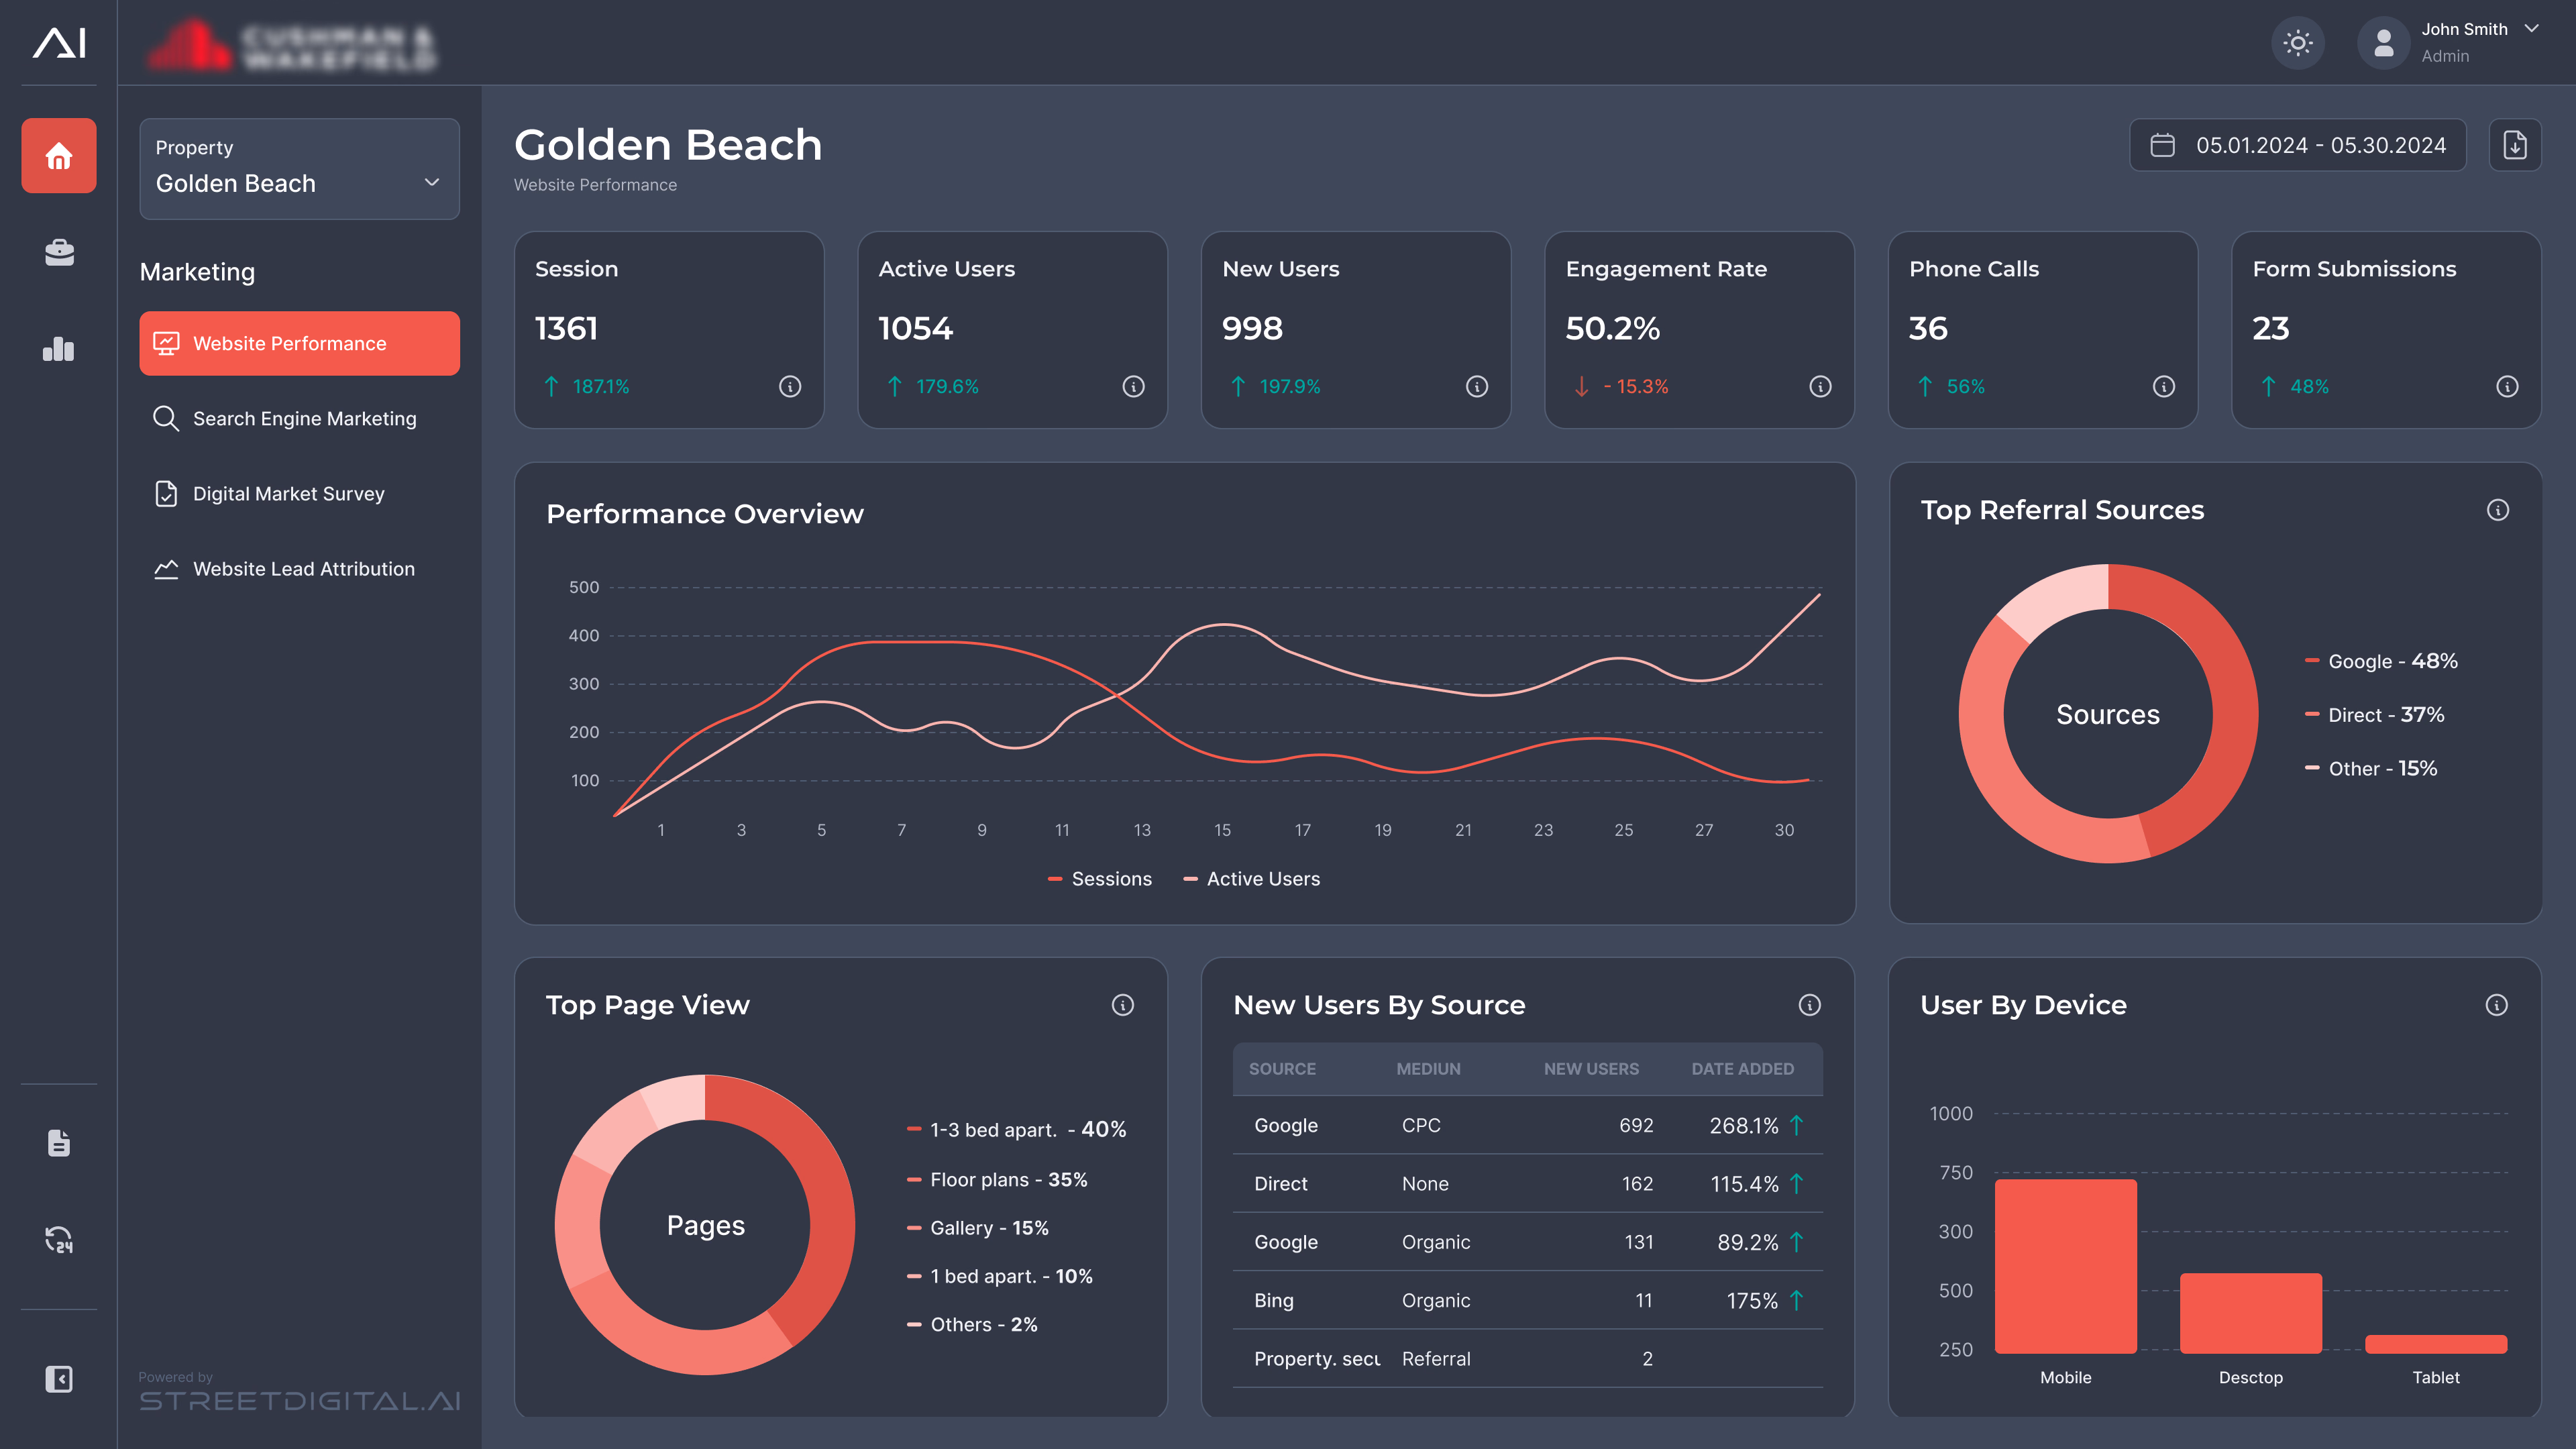Click the 268.1% value in Google CPC row
This screenshot has height=1449, width=2576.
[x=1744, y=1125]
